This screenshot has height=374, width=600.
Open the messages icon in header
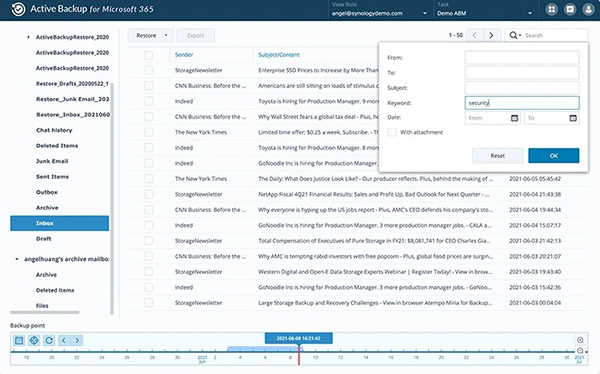570,10
